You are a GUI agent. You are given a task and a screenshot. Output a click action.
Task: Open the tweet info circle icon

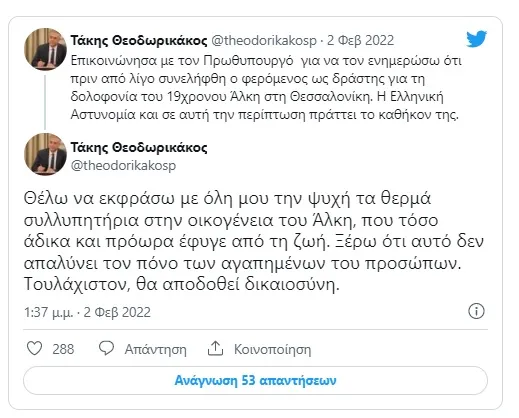[x=476, y=311]
